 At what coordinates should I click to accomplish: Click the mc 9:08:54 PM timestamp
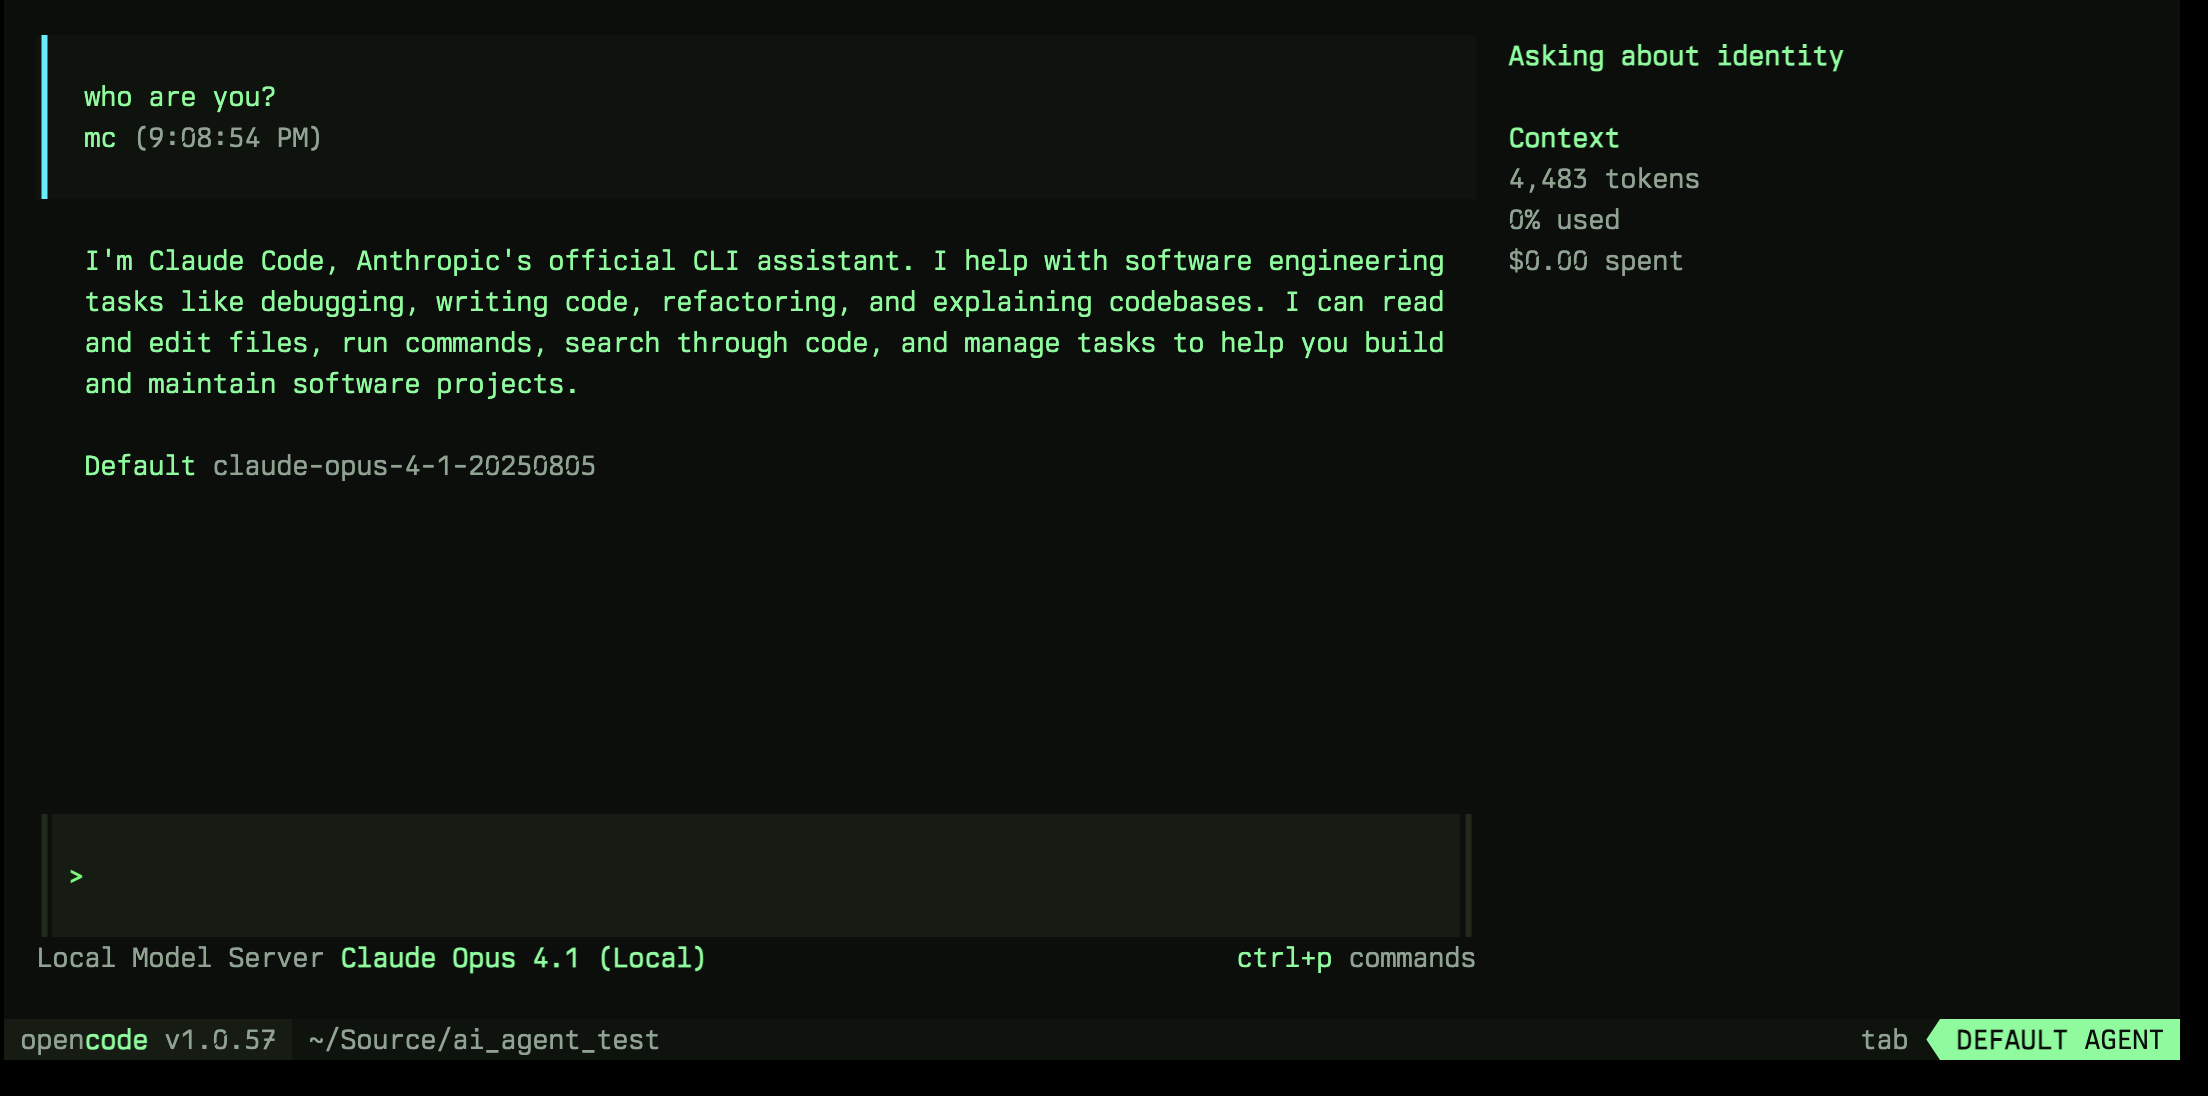[203, 138]
